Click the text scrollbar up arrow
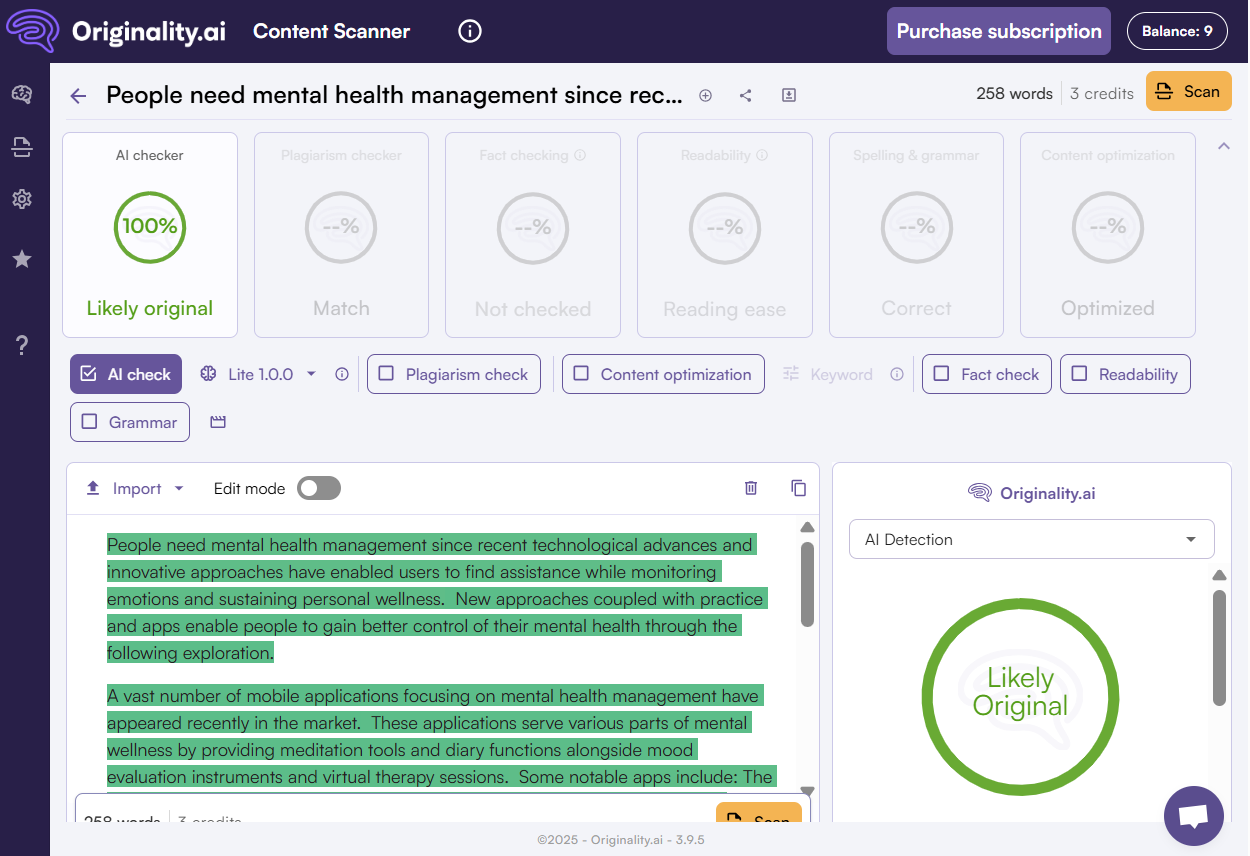Screen dimensions: 1250x856 tap(807, 527)
